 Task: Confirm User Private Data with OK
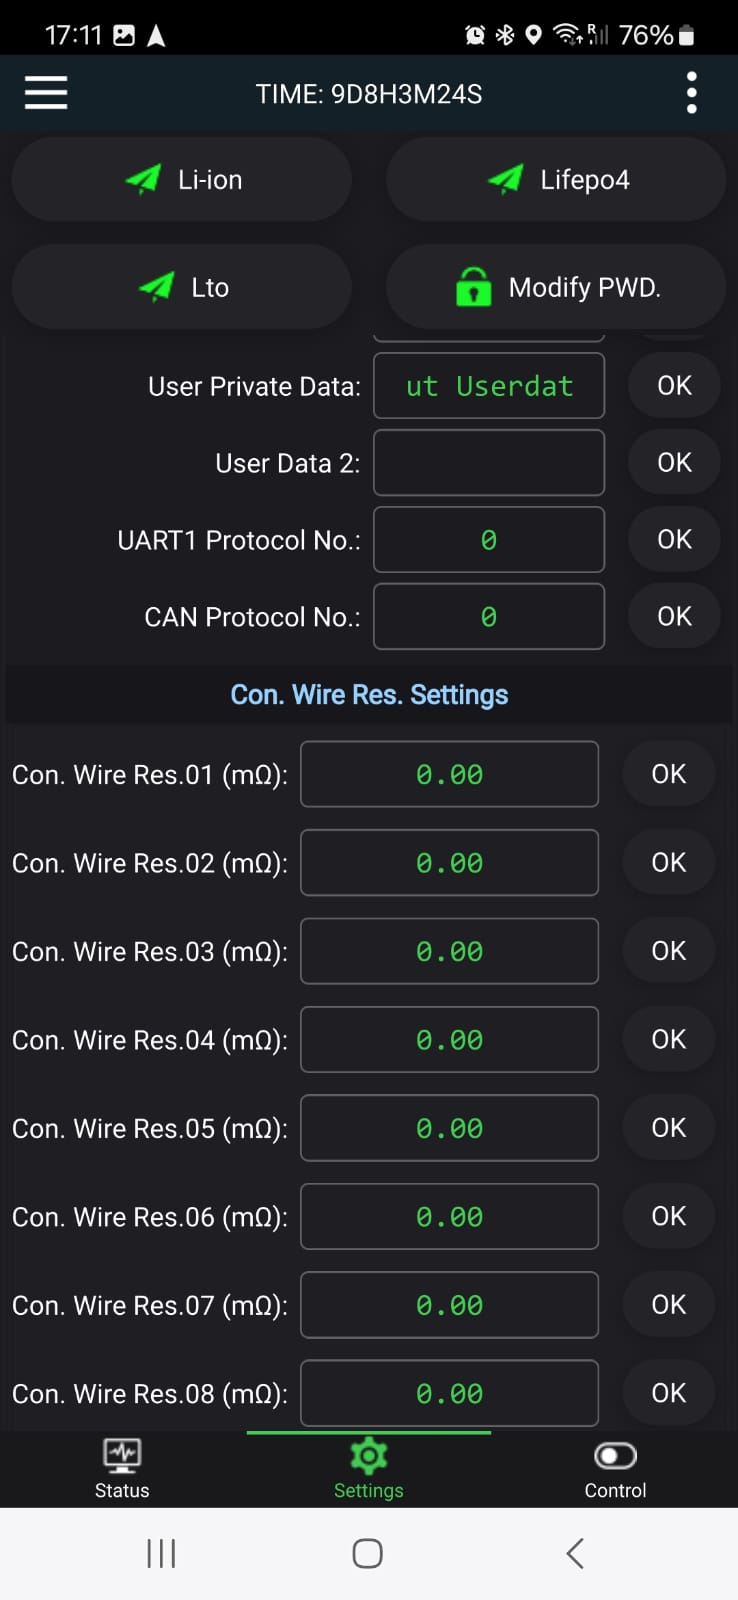[674, 386]
